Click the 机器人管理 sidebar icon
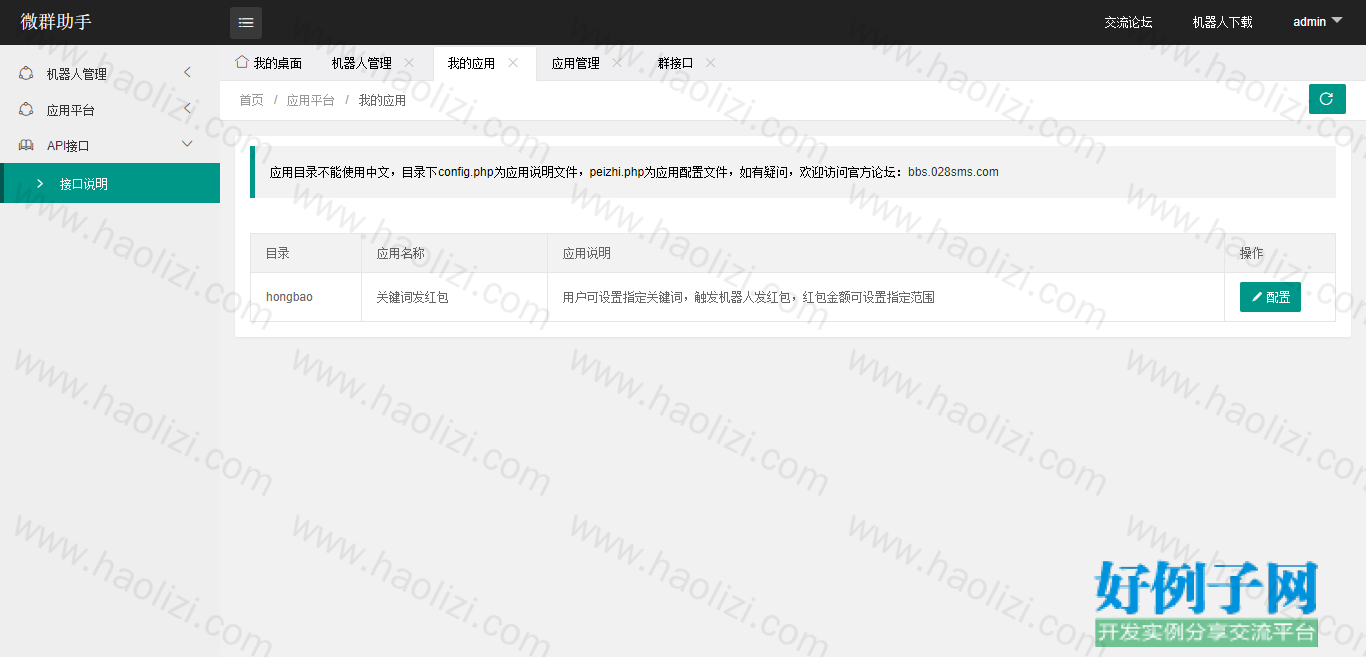Viewport: 1366px width, 657px height. (26, 73)
